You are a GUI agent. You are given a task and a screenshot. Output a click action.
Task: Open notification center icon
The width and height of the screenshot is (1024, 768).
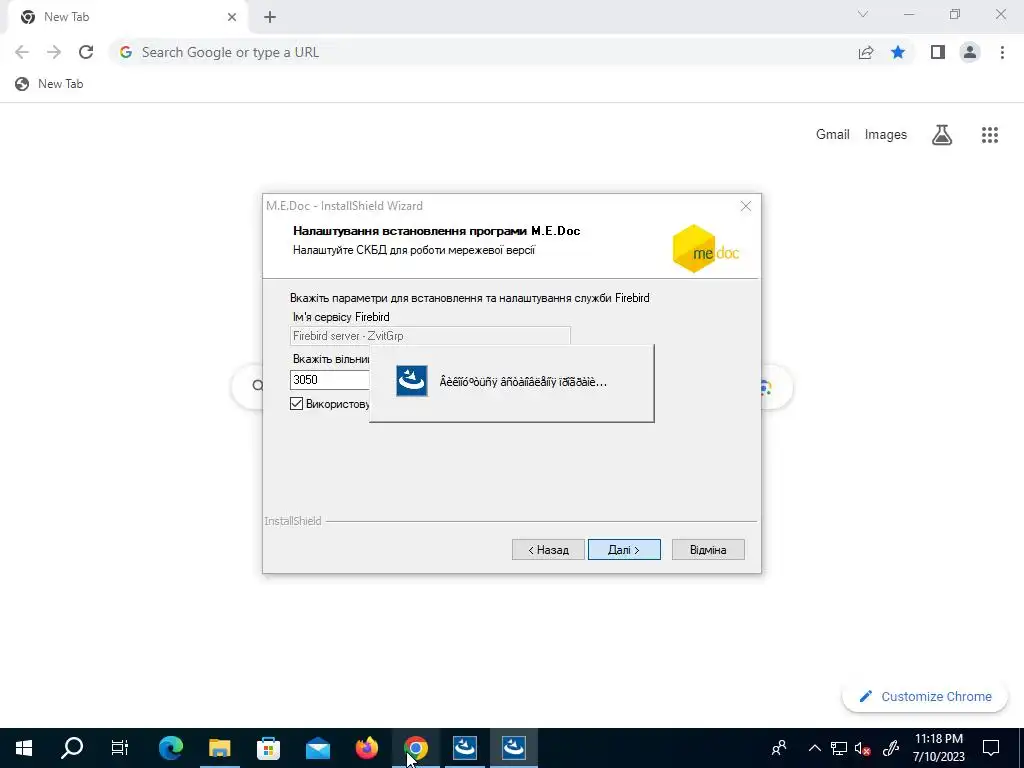pos(991,748)
